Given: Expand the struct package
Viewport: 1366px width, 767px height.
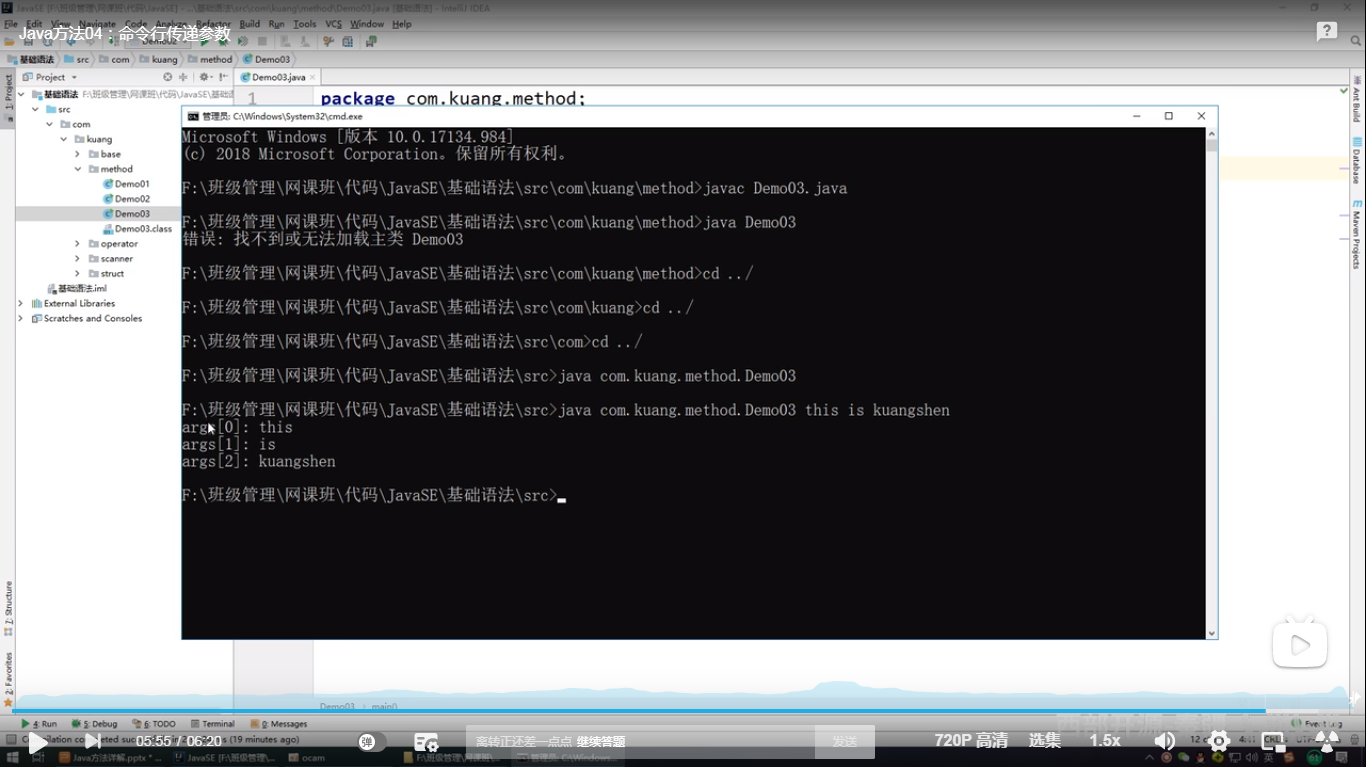Looking at the screenshot, I should coord(77,274).
